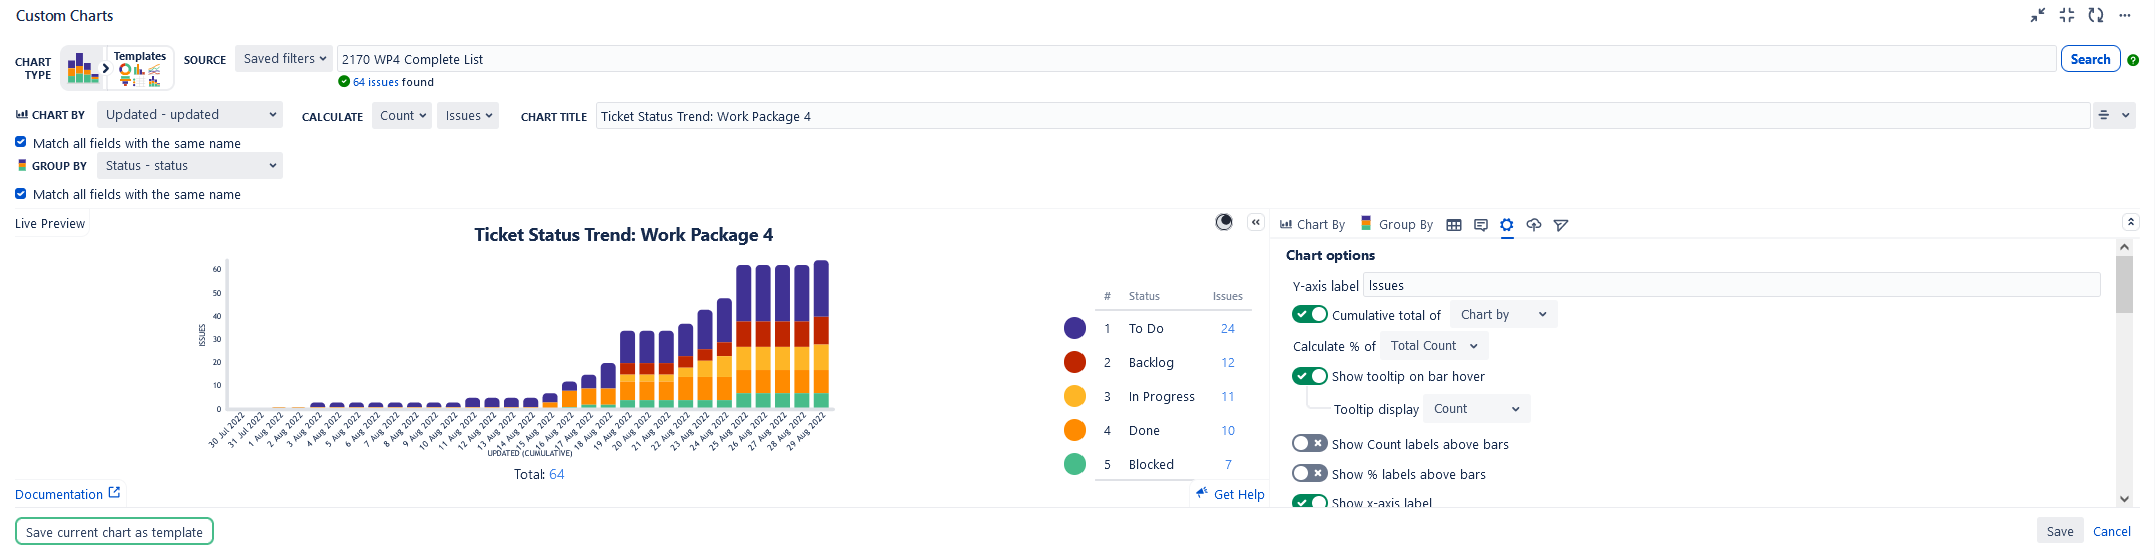This screenshot has width=2156, height=560.
Task: Open the Cumulative total Chart by dropdown
Action: [x=1504, y=315]
